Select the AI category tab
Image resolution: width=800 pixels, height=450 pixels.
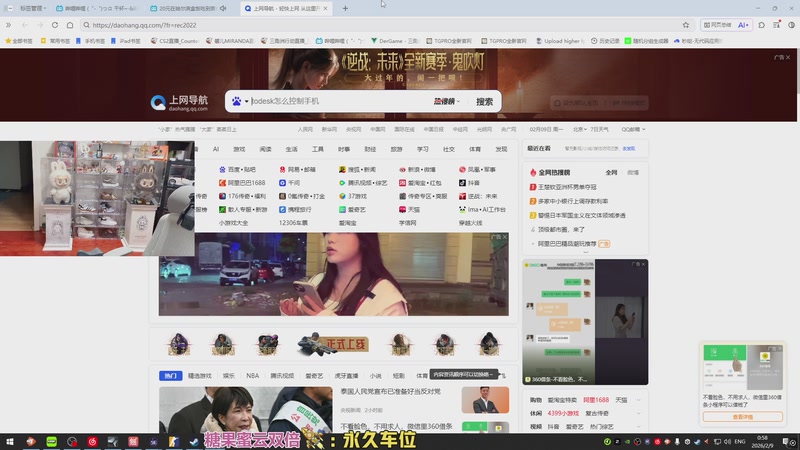[216, 149]
